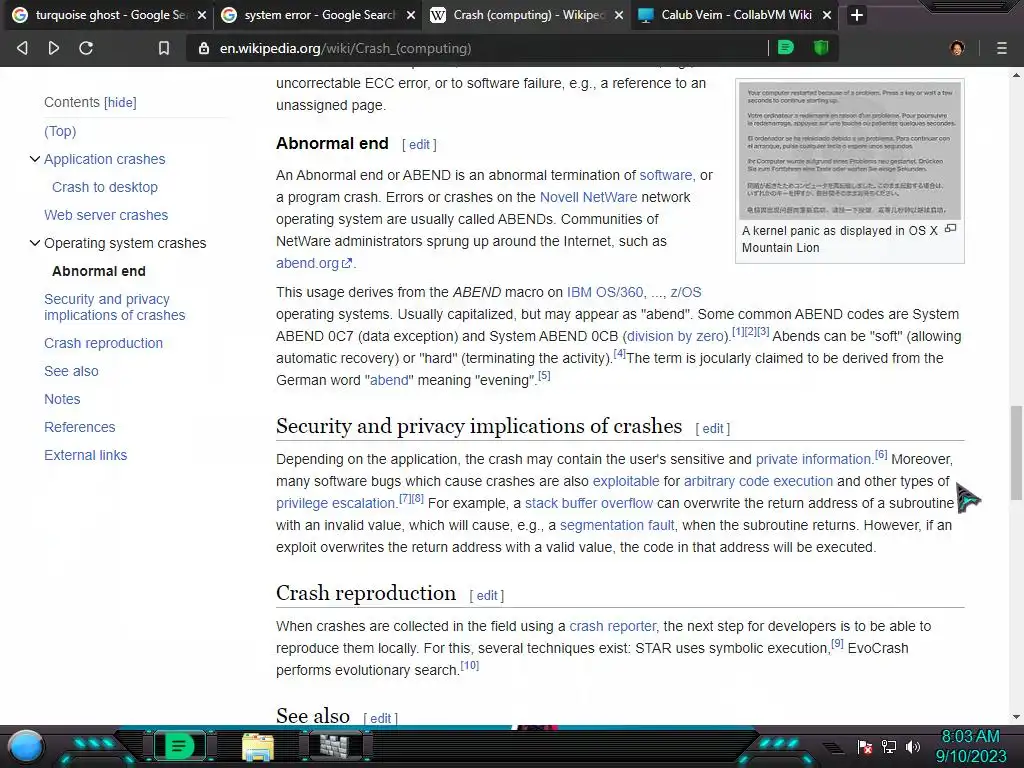Image resolution: width=1024 pixels, height=768 pixels.
Task: Open the network tray icon
Action: pos(889,747)
